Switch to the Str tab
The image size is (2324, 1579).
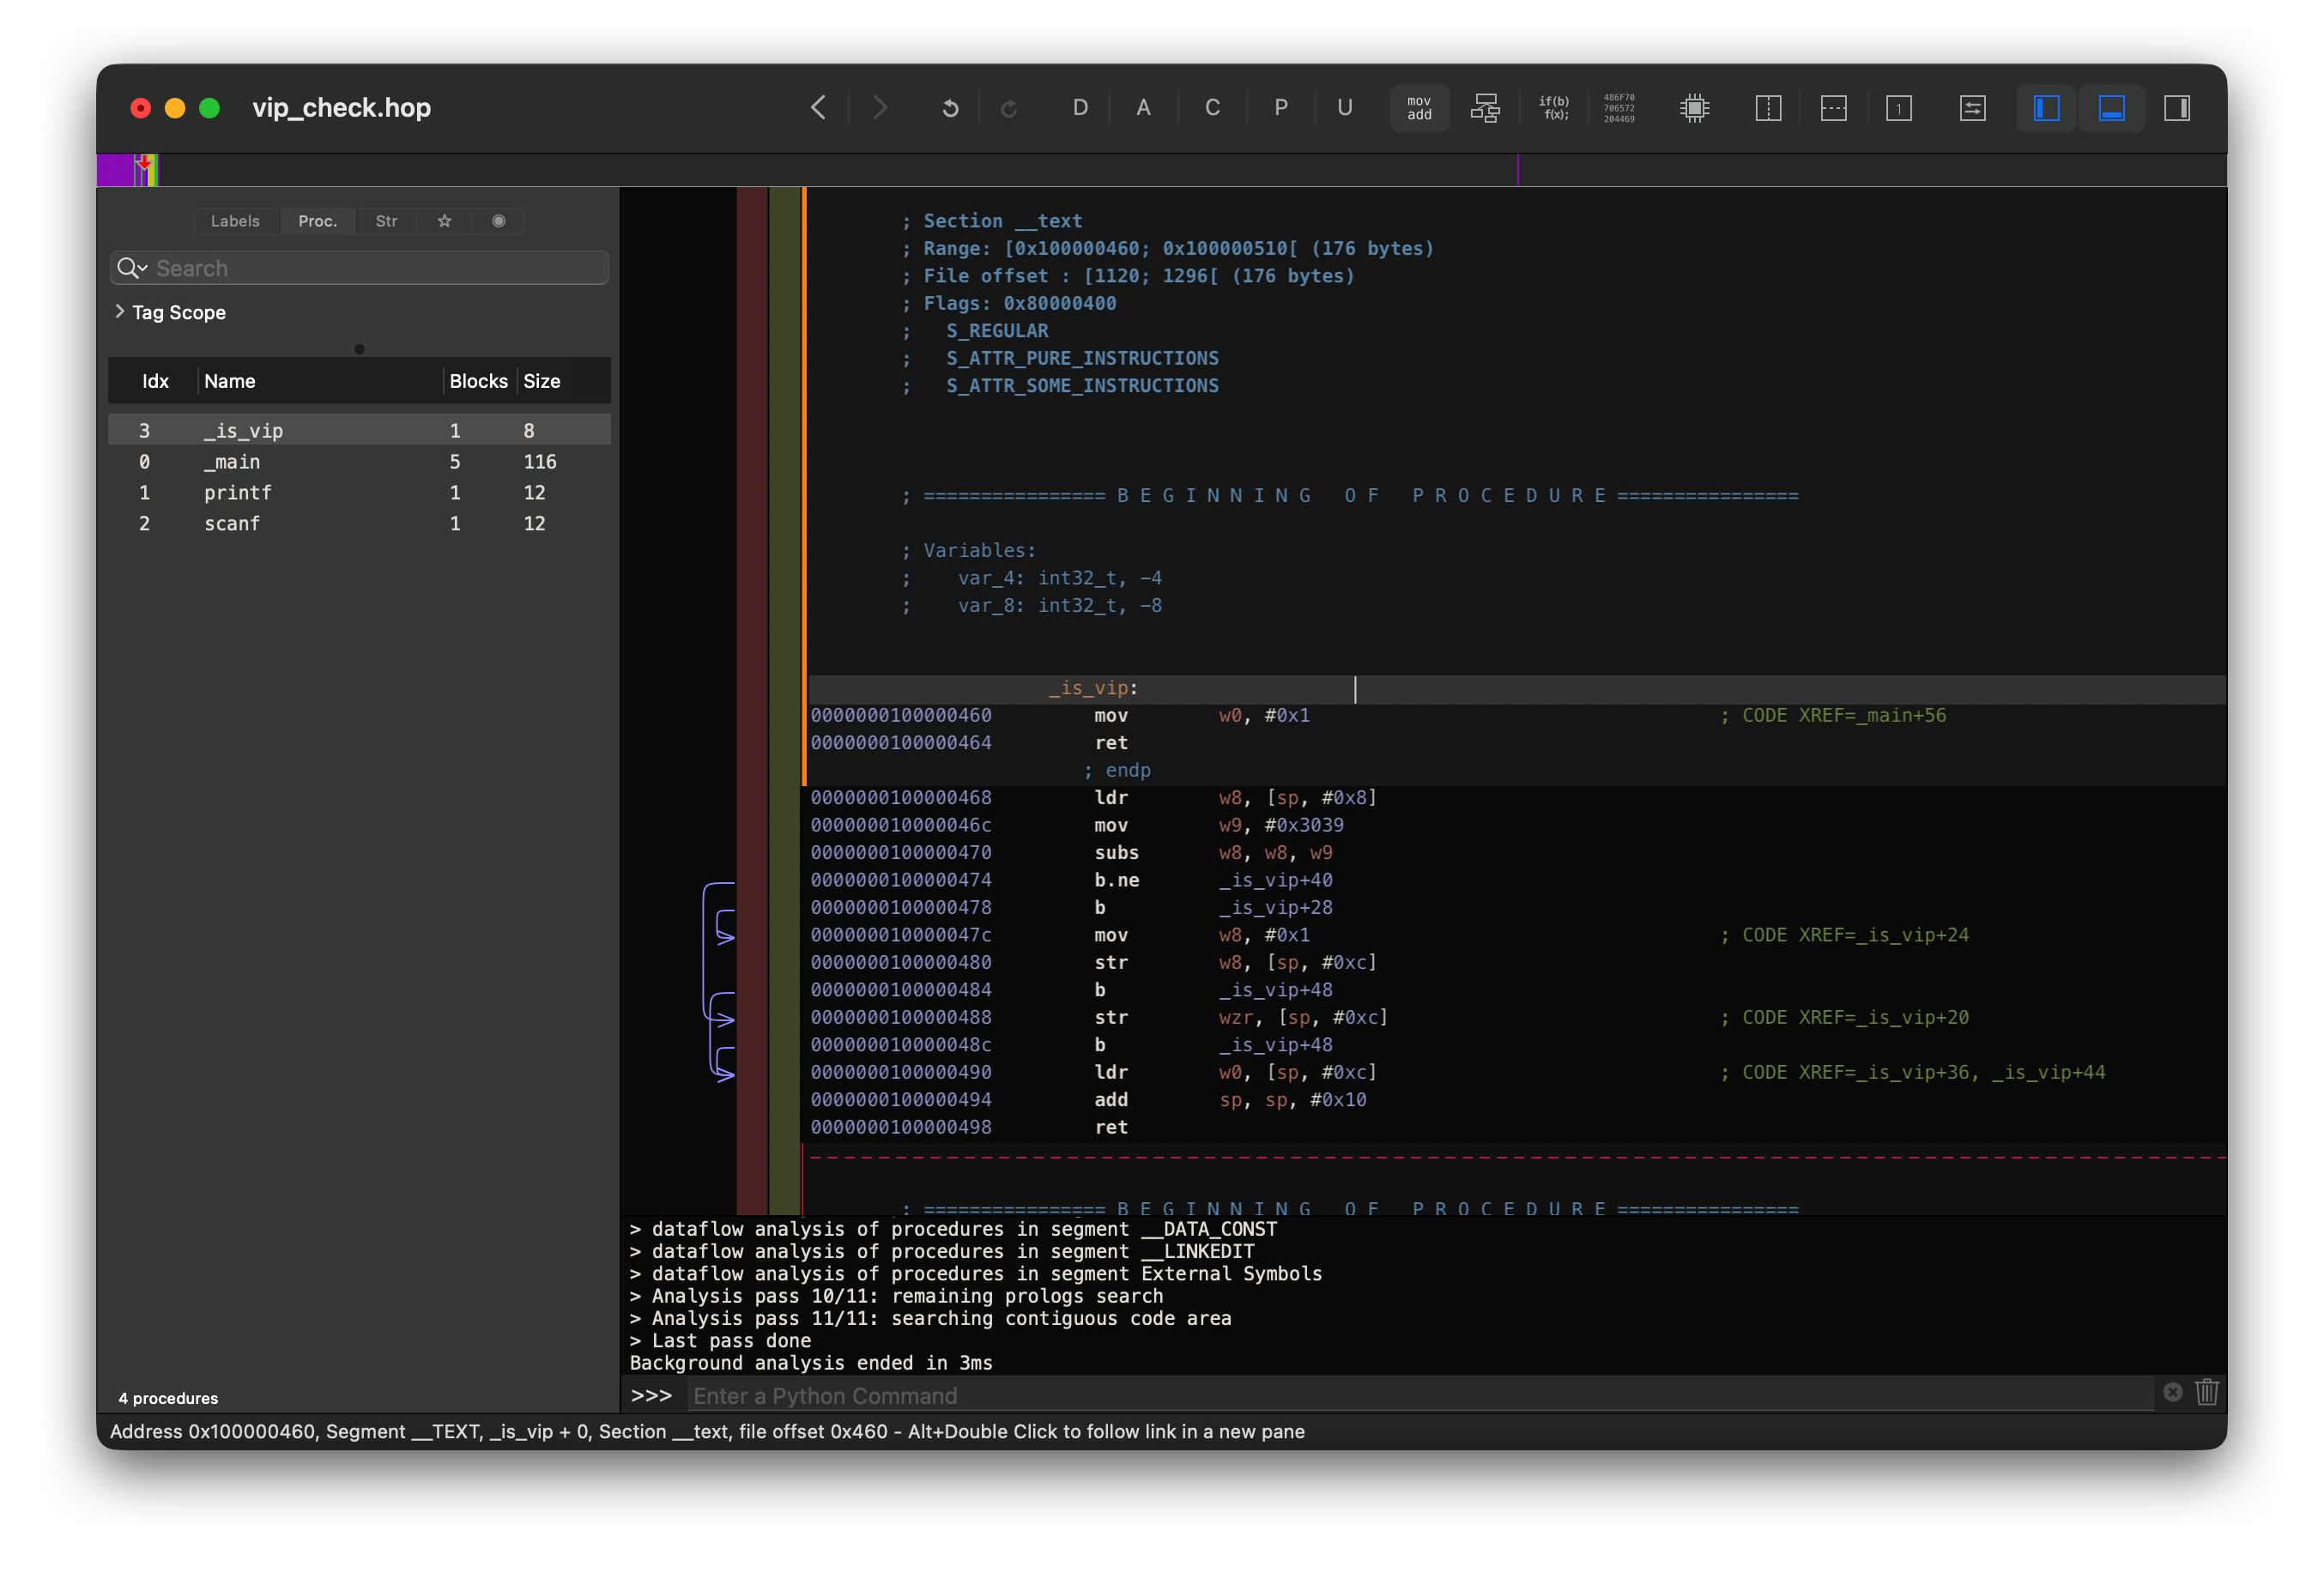tap(386, 221)
